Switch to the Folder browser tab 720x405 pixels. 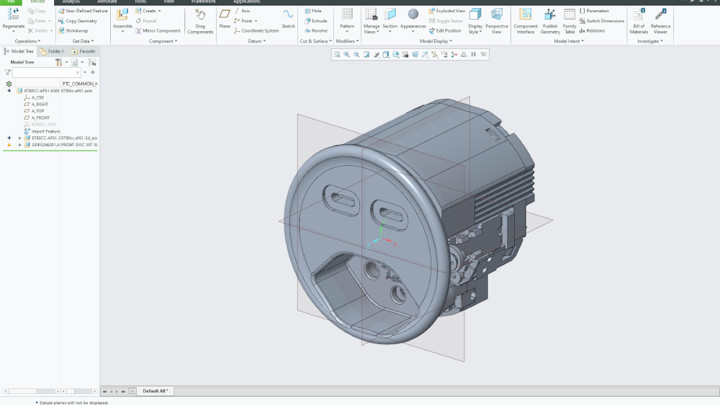pyautogui.click(x=53, y=51)
